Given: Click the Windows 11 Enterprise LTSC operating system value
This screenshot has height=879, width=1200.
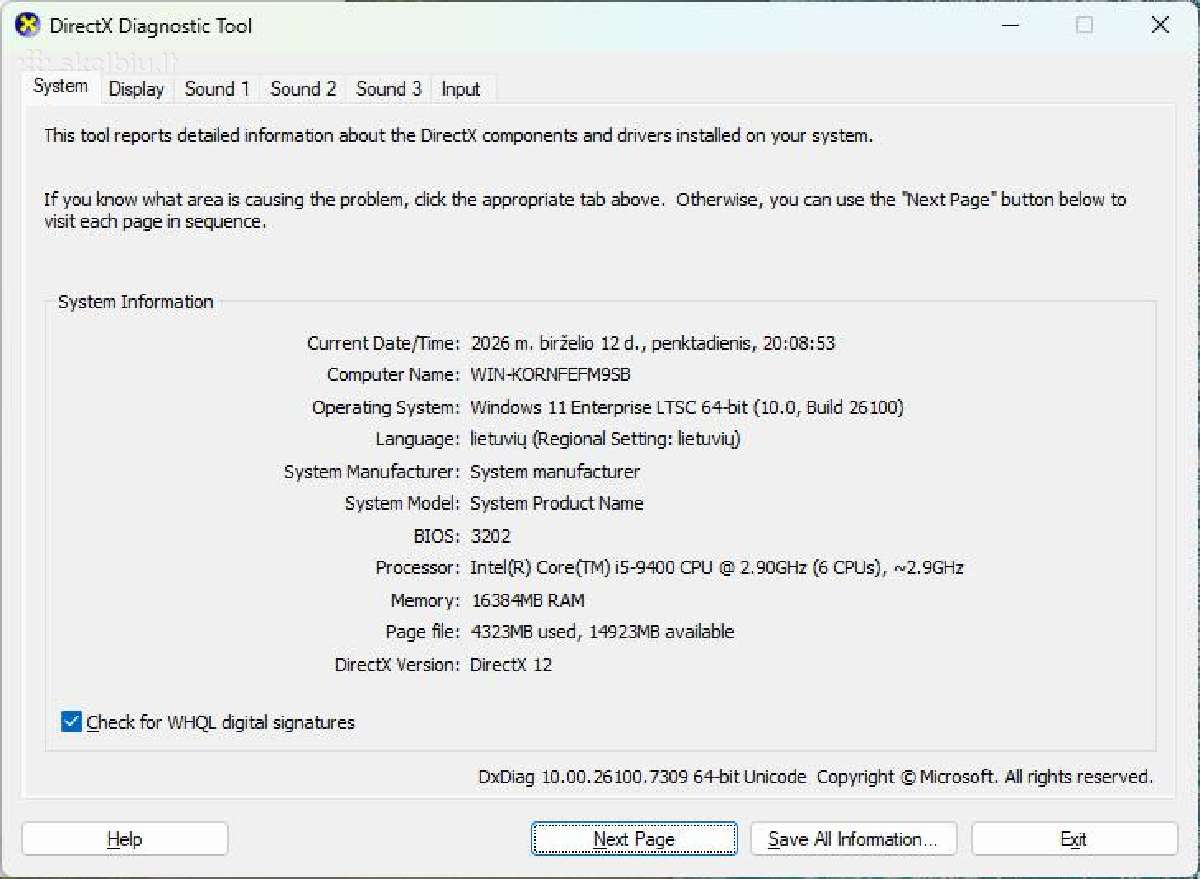Looking at the screenshot, I should [687, 407].
